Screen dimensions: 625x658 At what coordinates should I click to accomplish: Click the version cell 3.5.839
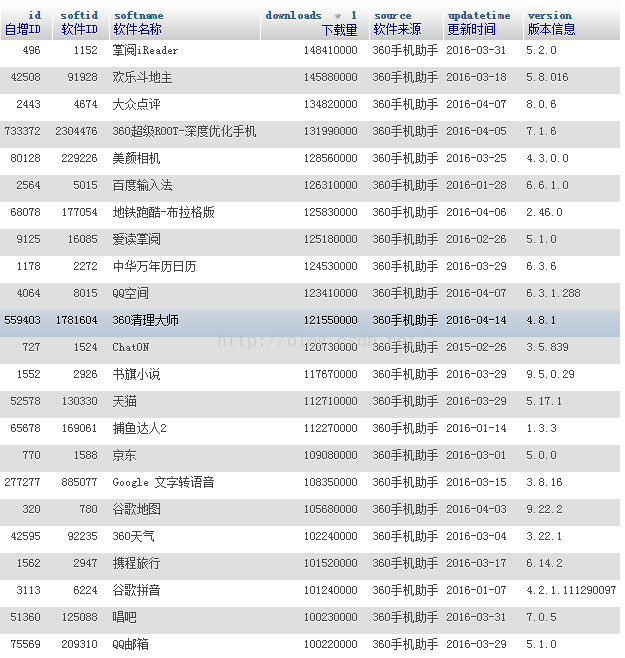[x=547, y=347]
